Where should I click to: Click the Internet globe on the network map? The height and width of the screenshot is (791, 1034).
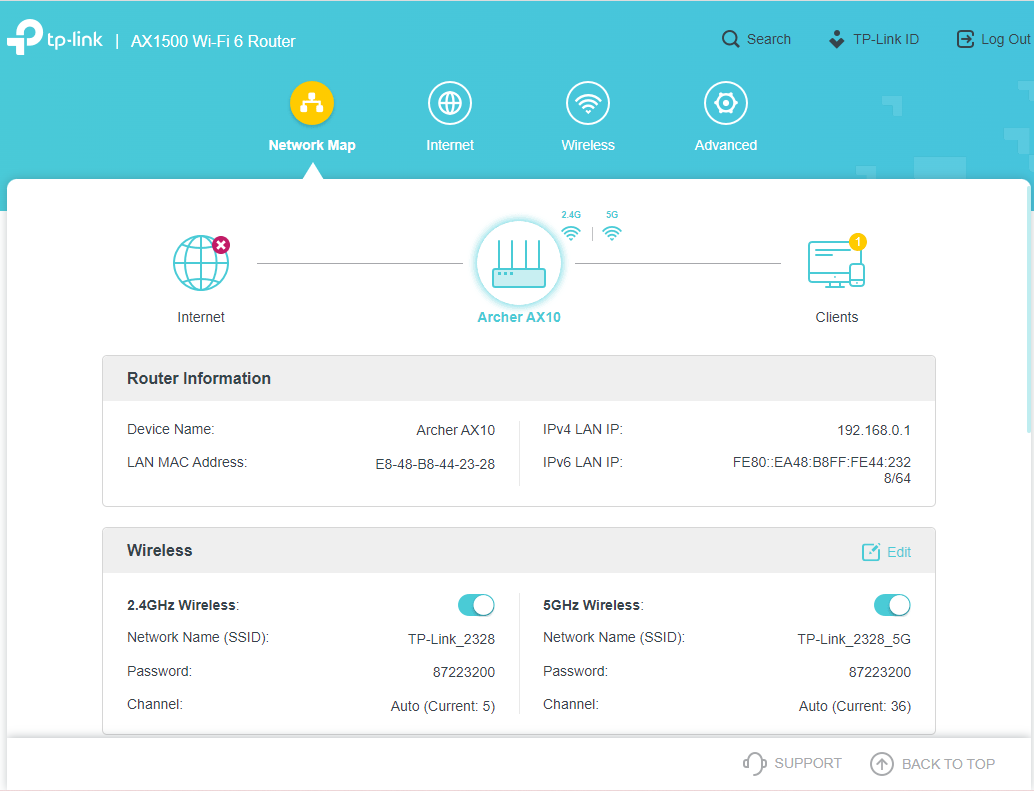tap(200, 263)
